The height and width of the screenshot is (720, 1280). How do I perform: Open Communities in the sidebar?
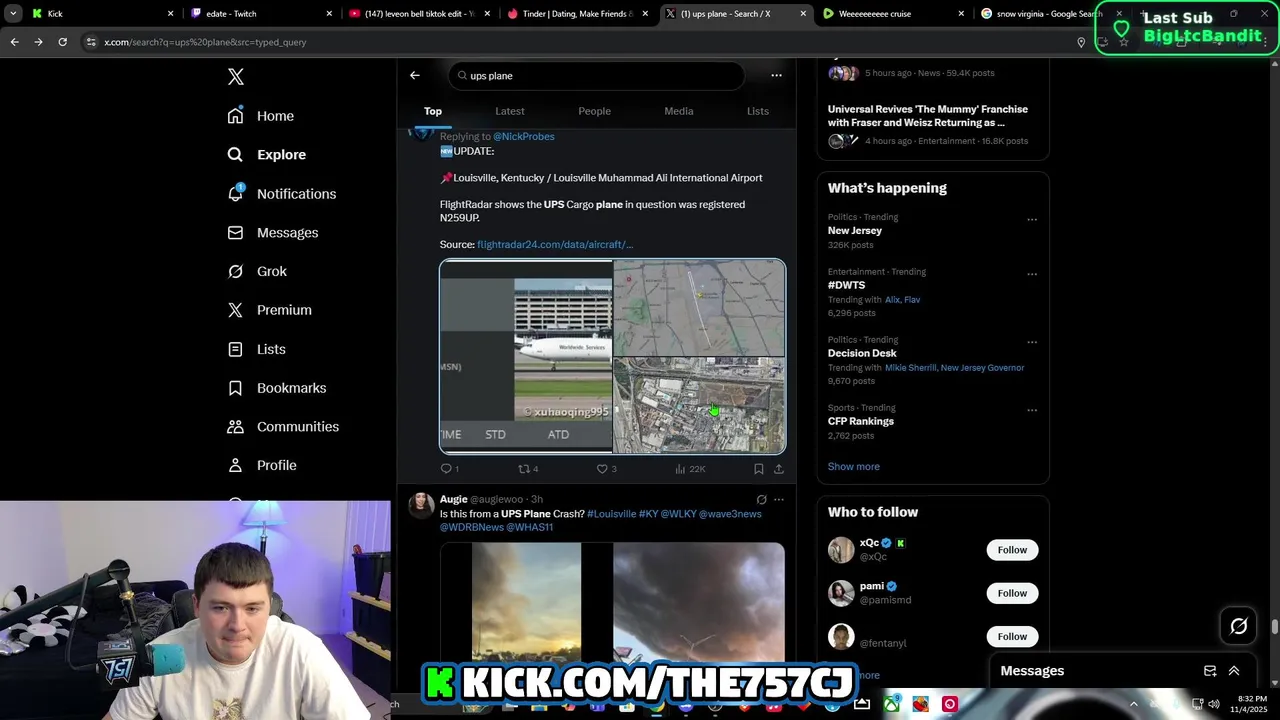tap(283, 427)
